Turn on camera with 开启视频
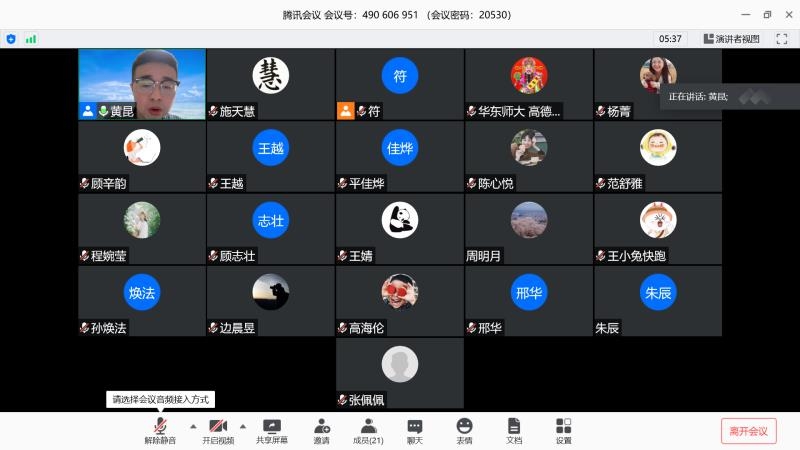 click(218, 430)
